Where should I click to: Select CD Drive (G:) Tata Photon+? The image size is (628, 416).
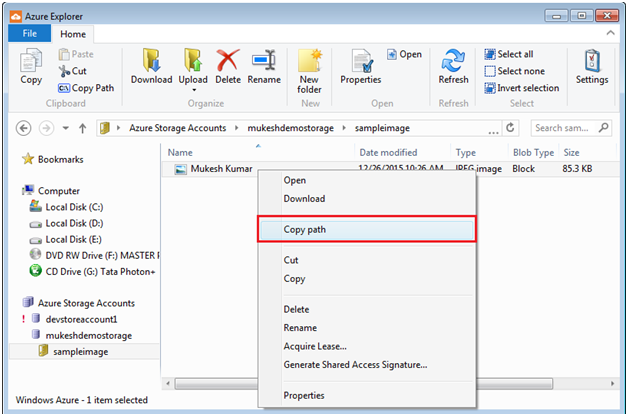(92, 271)
